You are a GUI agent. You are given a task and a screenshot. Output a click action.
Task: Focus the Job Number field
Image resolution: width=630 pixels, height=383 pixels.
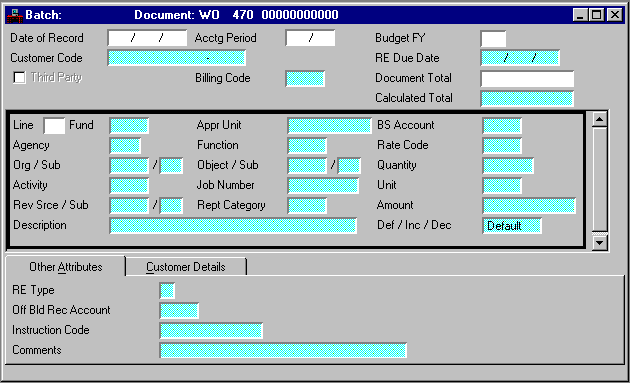(323, 186)
